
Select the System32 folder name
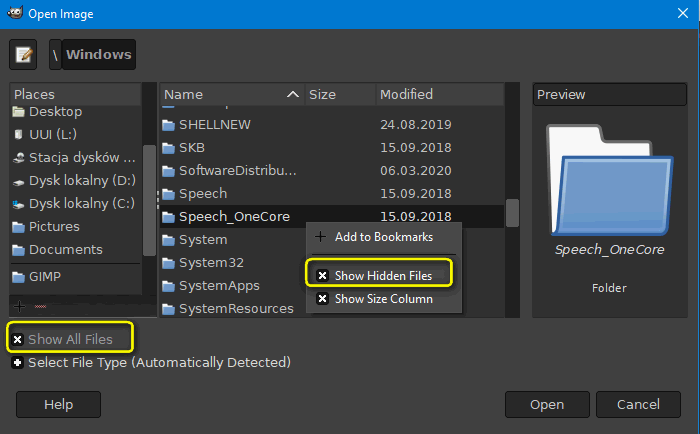(x=211, y=263)
